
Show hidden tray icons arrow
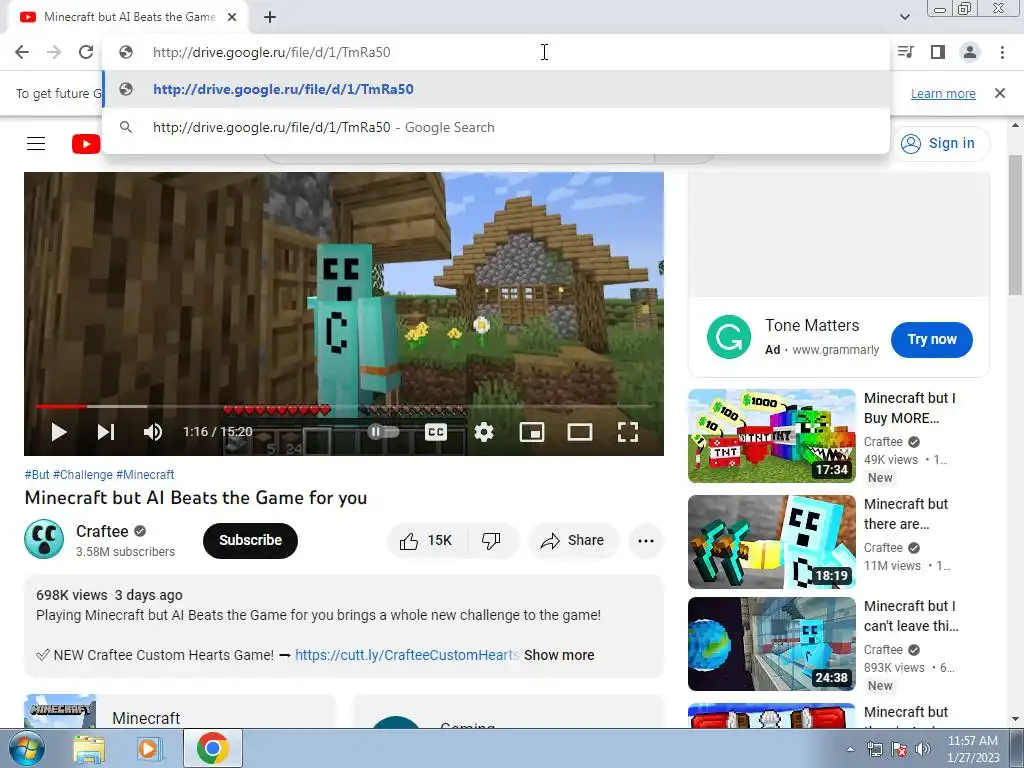click(x=850, y=749)
